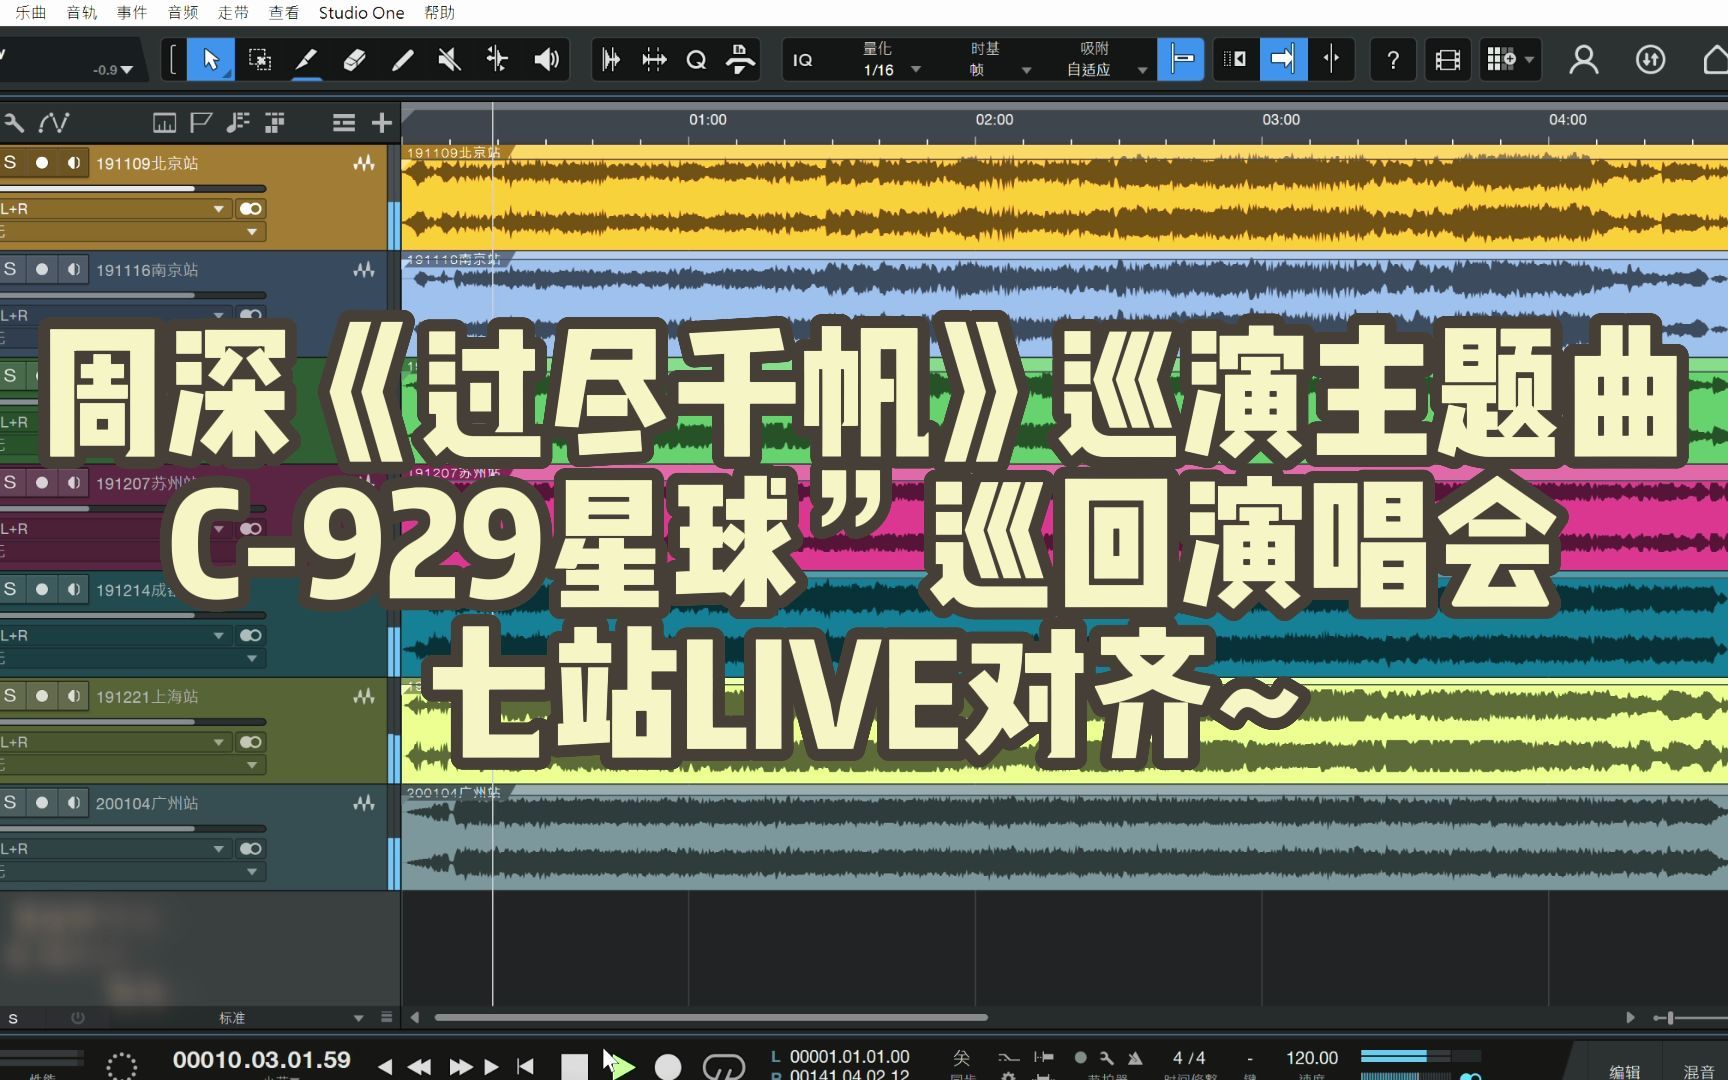Add a track with the plus icon
Screen dimensions: 1728x1080
click(381, 123)
